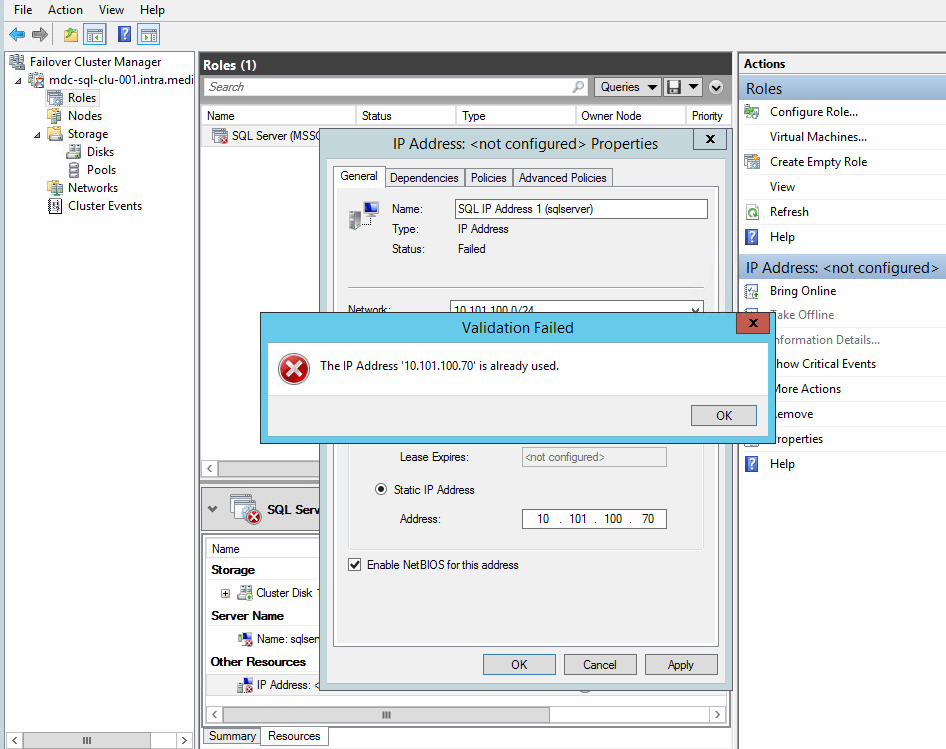946x749 pixels.
Task: Open the save query dropdown arrow
Action: click(694, 87)
